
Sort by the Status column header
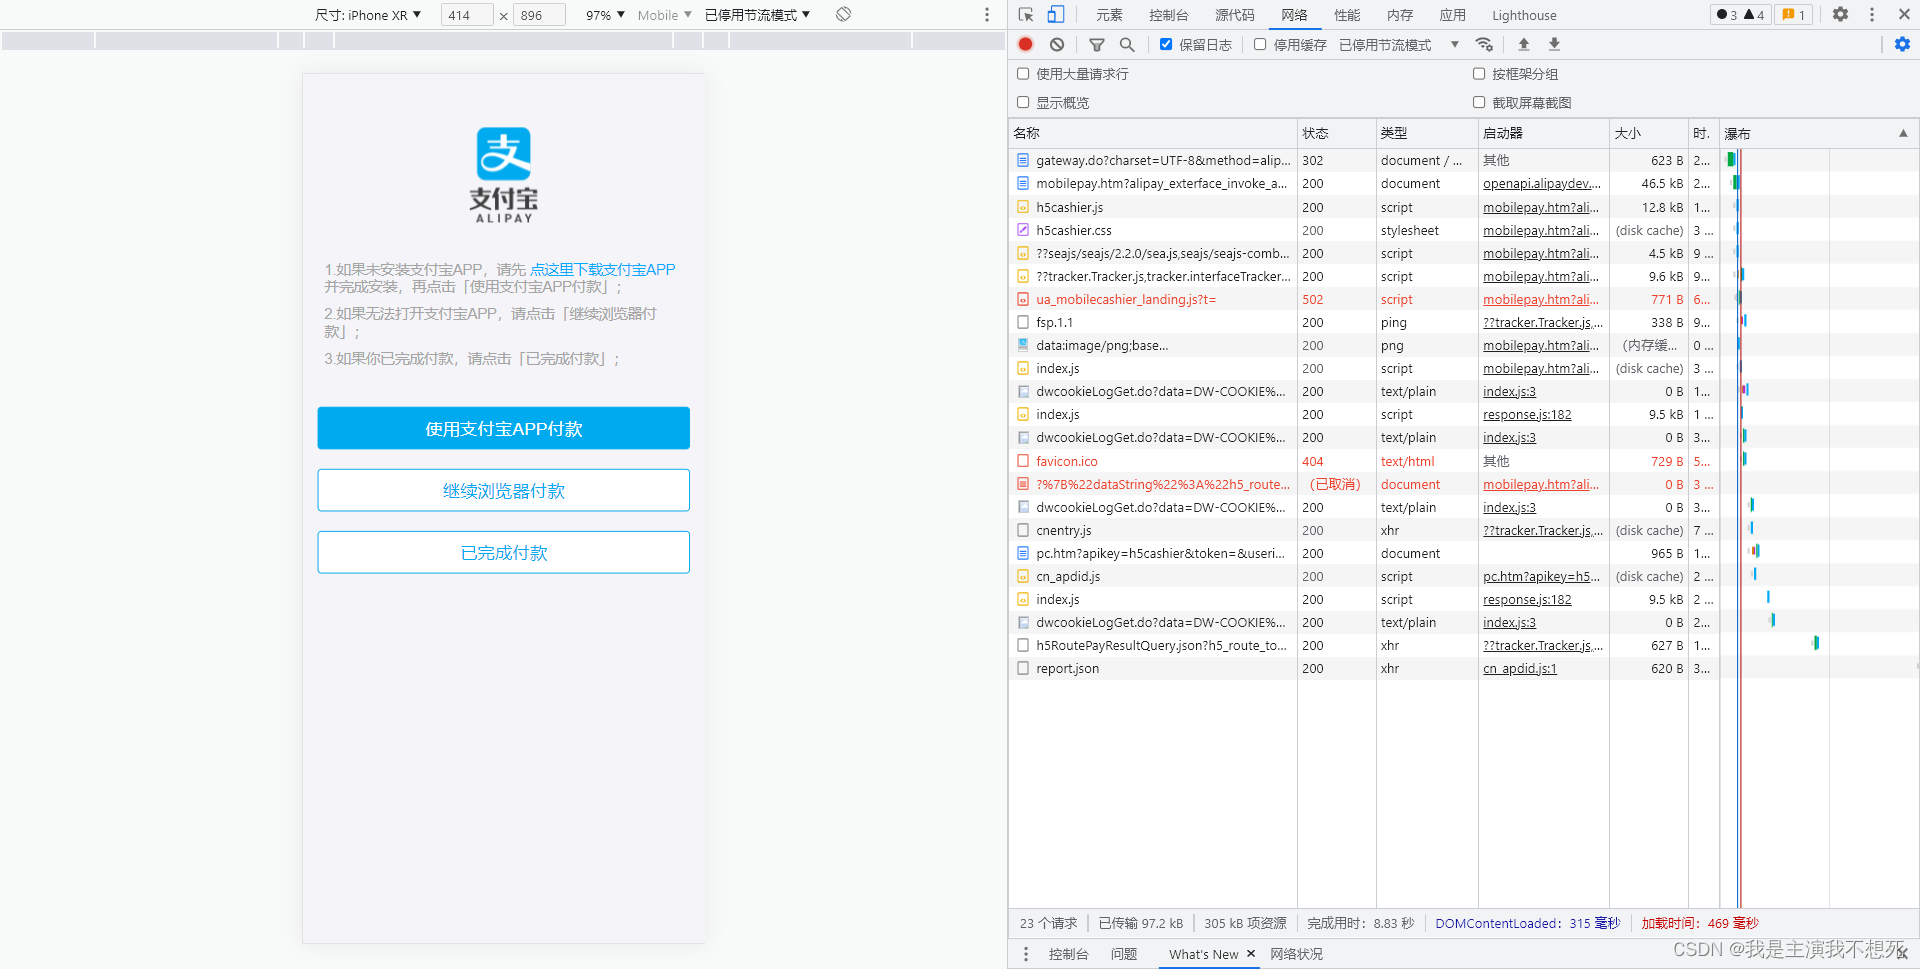(x=1336, y=133)
